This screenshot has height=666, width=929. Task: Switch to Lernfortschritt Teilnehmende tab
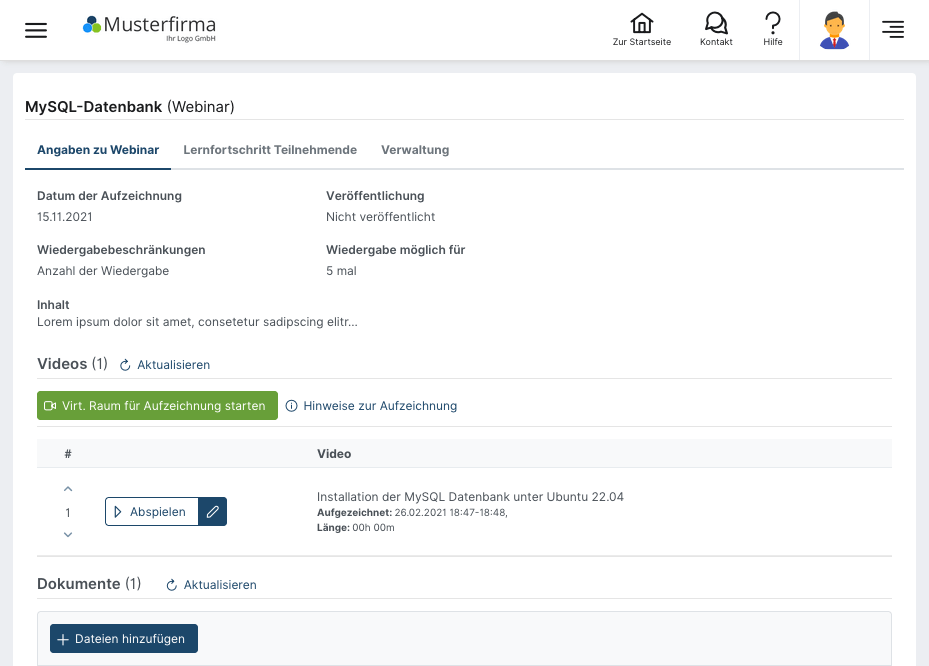(x=270, y=150)
